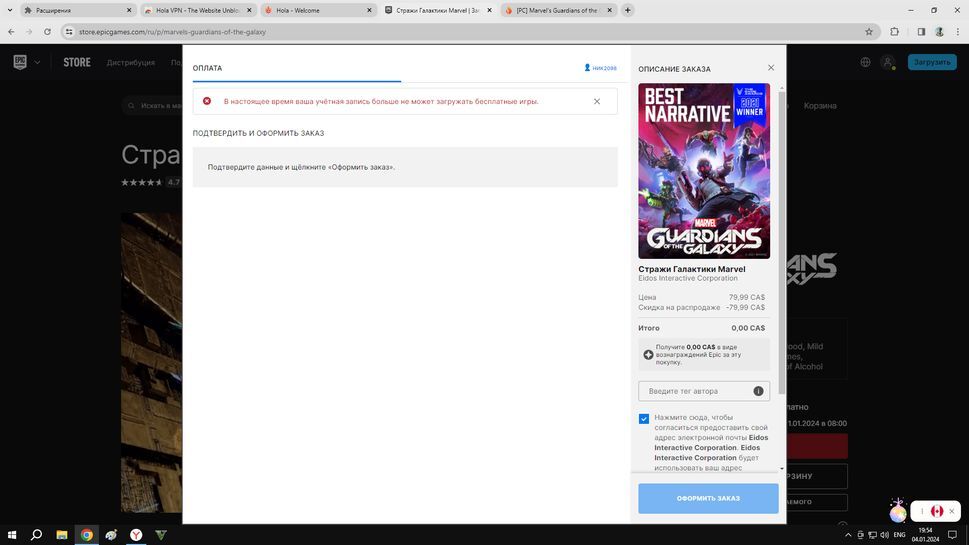The height and width of the screenshot is (545, 969).
Task: Click the user account name ник2098
Action: [x=600, y=68]
